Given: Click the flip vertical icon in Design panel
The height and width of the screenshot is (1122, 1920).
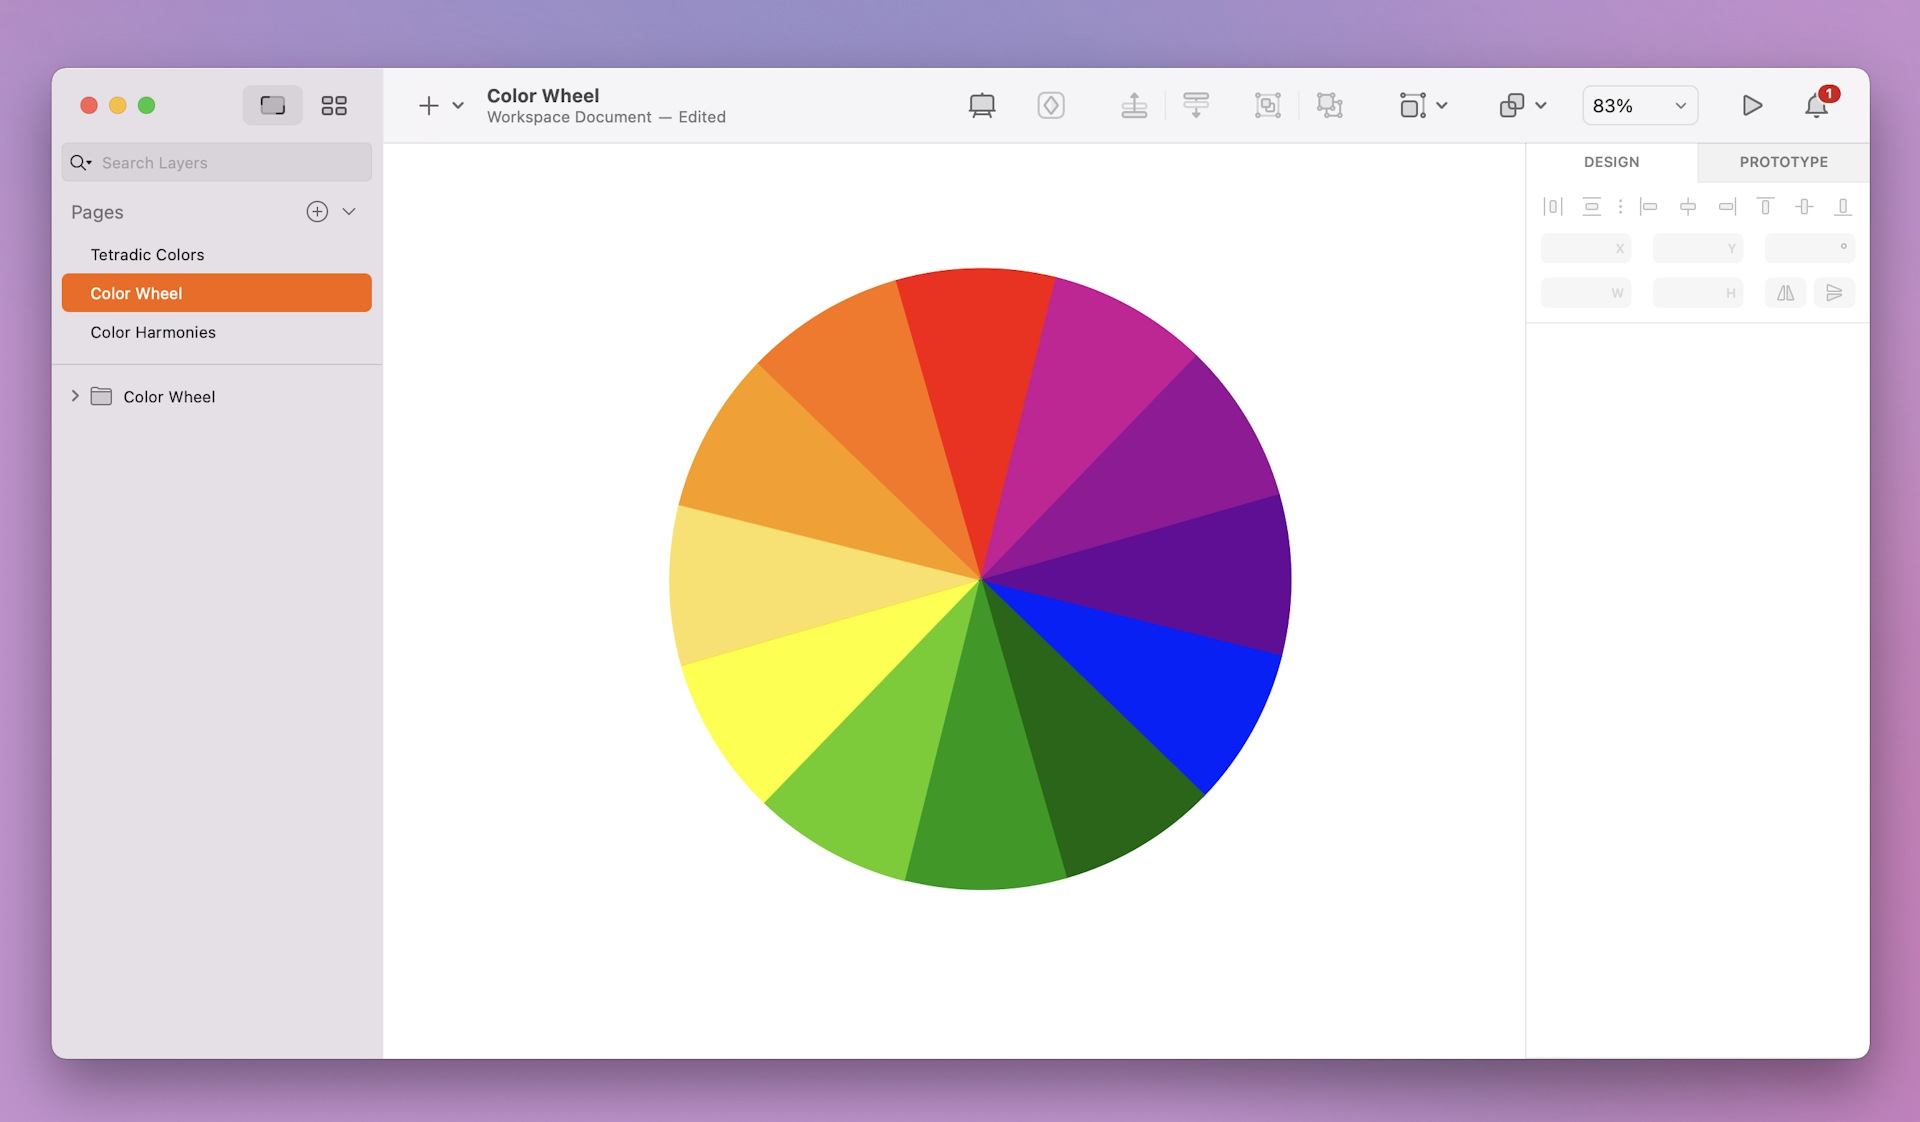Looking at the screenshot, I should click(1835, 293).
